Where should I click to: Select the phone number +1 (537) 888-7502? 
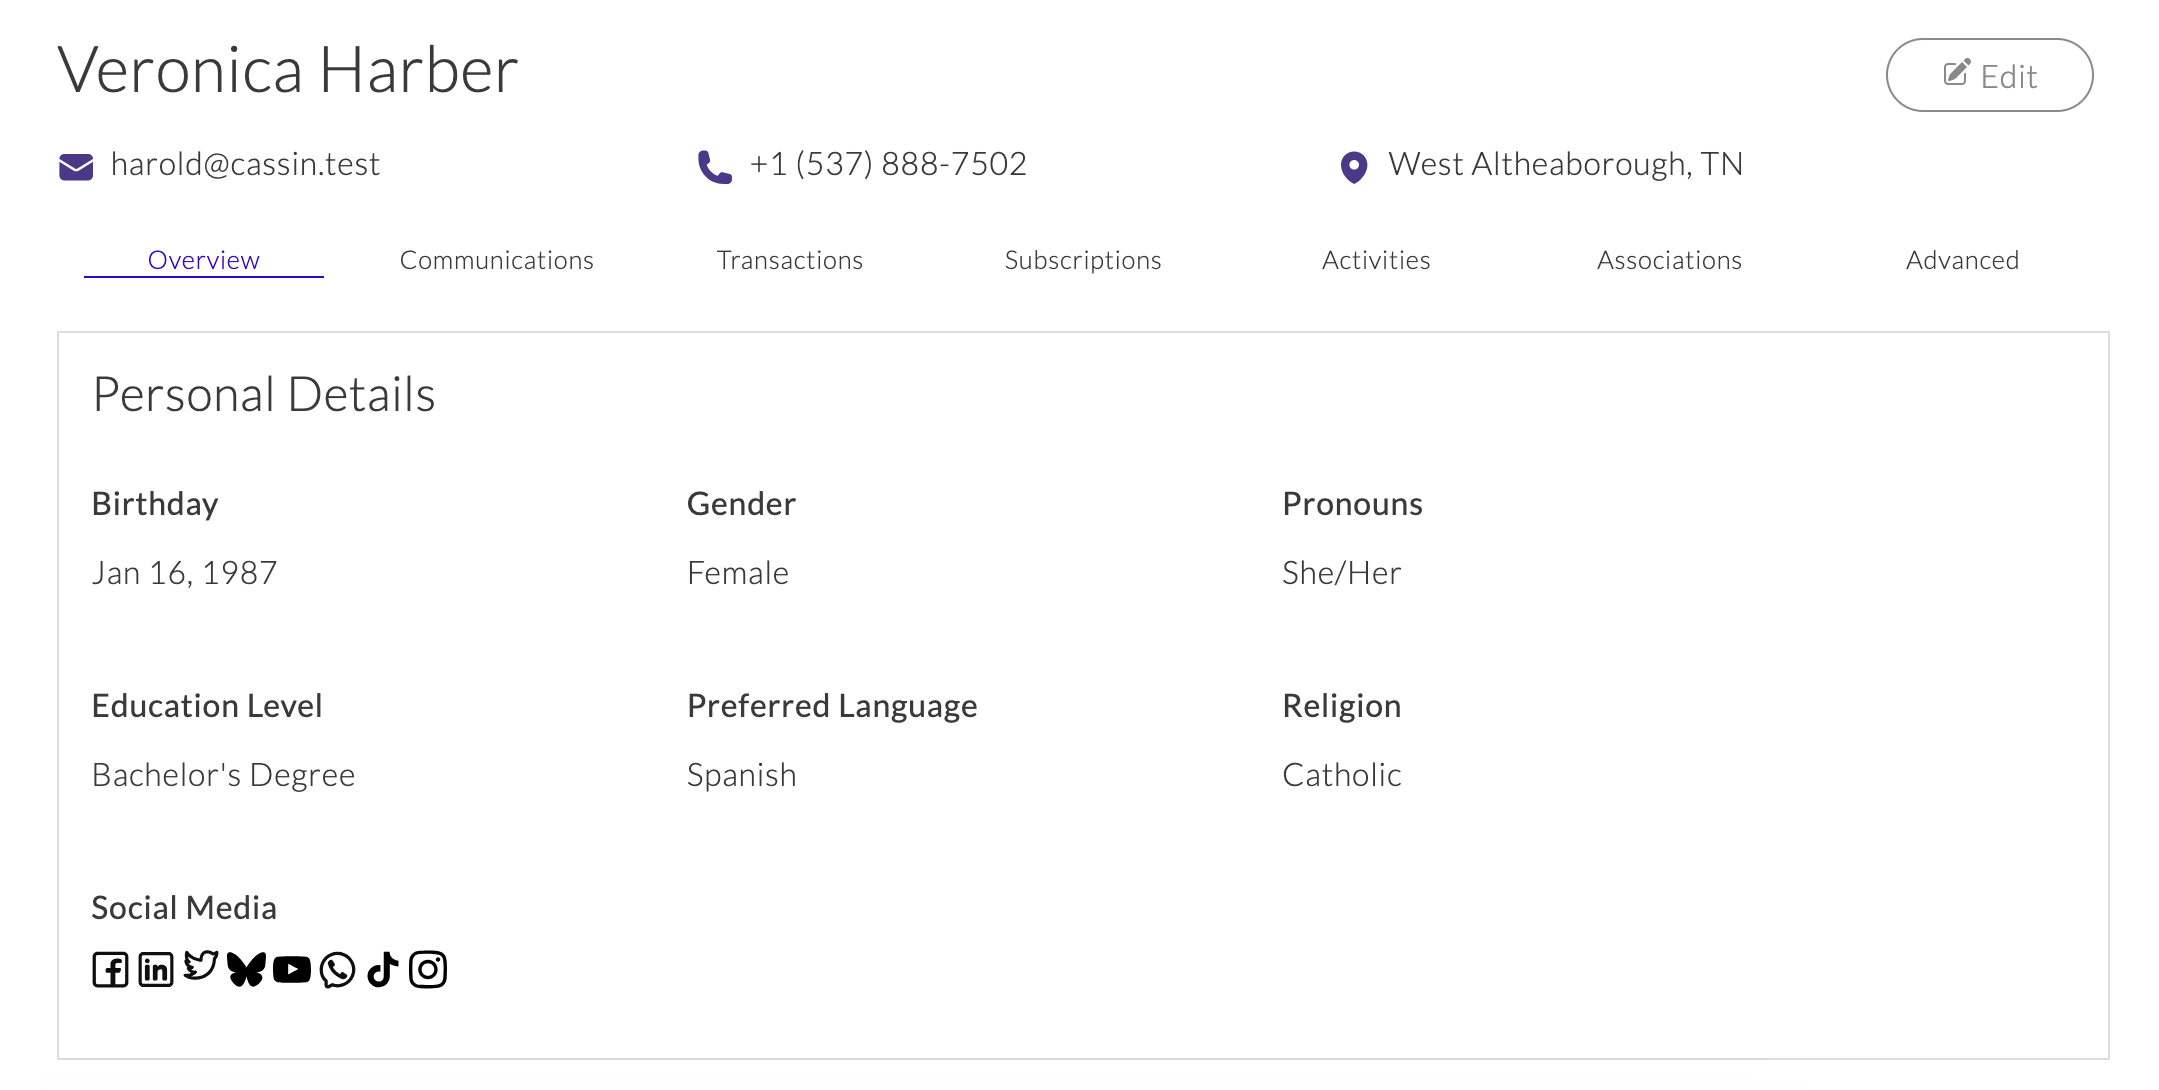[886, 164]
